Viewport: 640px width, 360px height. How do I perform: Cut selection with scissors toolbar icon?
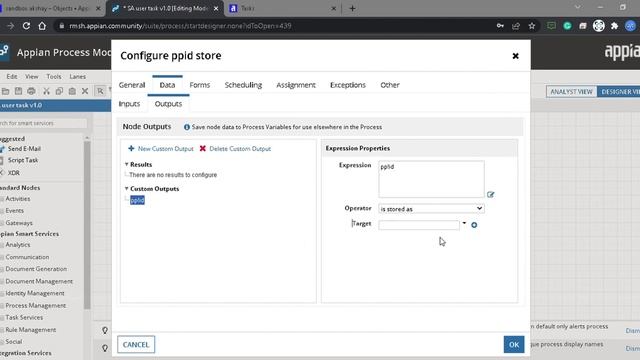[x=46, y=91]
